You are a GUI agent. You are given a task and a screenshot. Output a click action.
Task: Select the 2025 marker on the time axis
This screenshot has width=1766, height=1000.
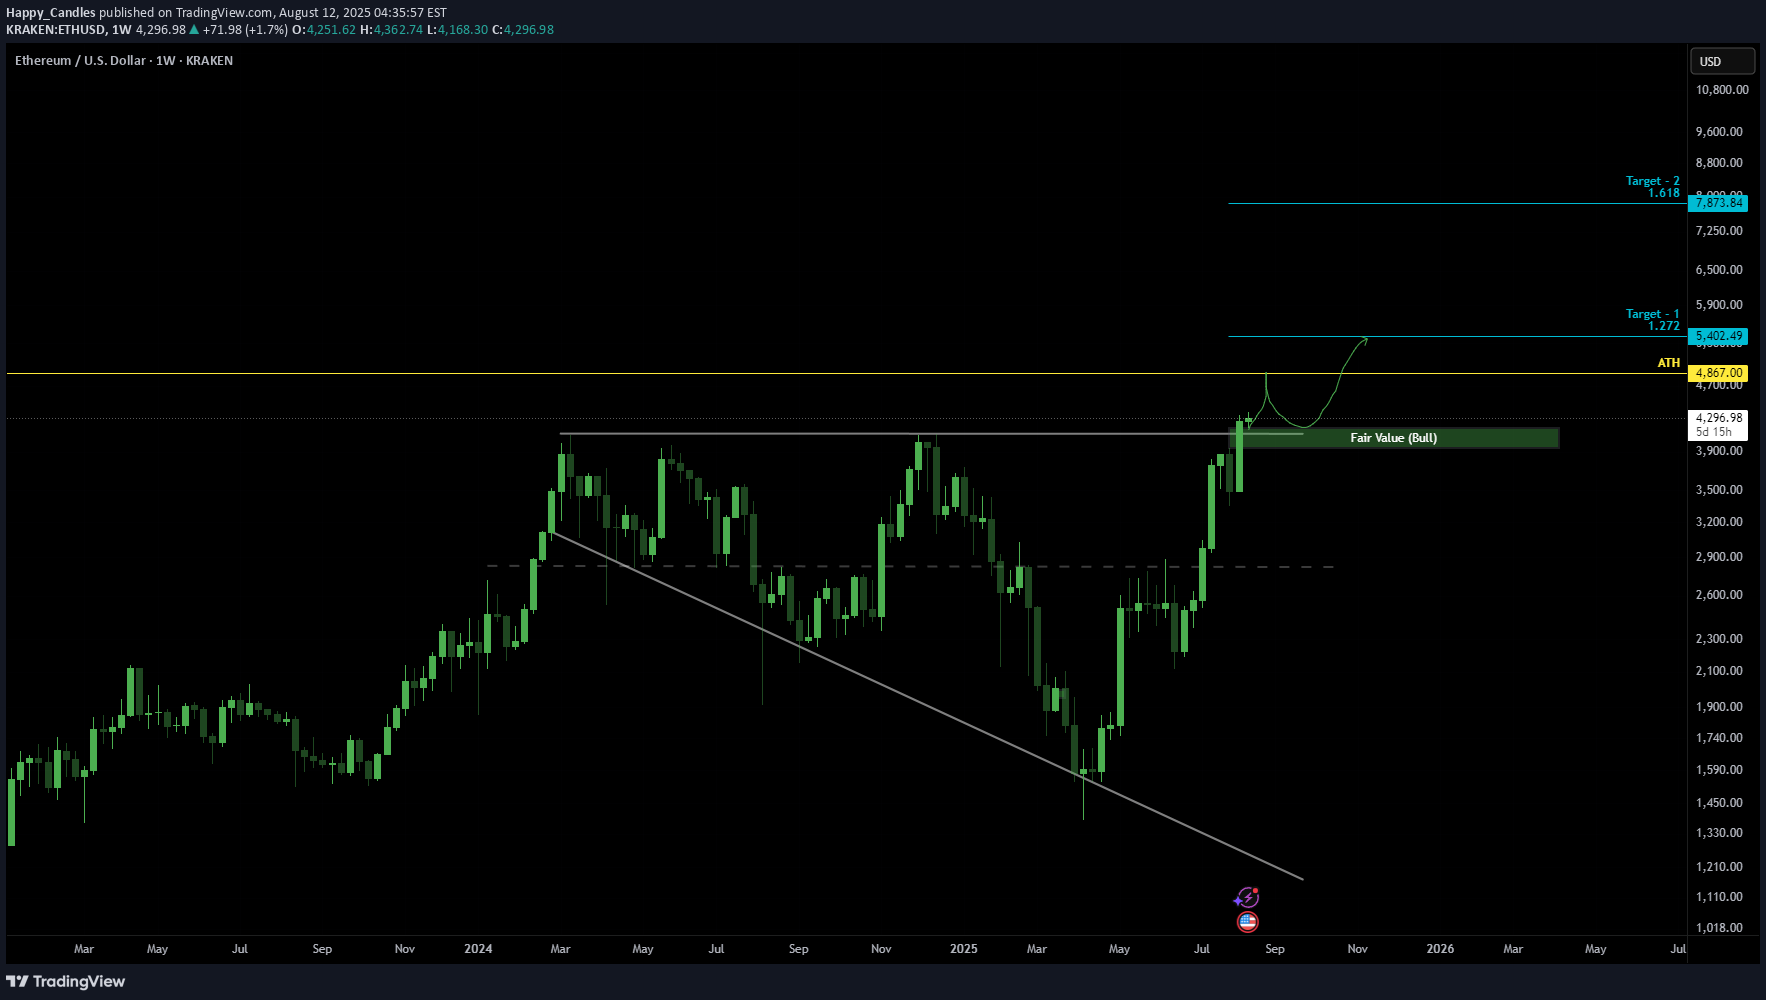pyautogui.click(x=963, y=949)
